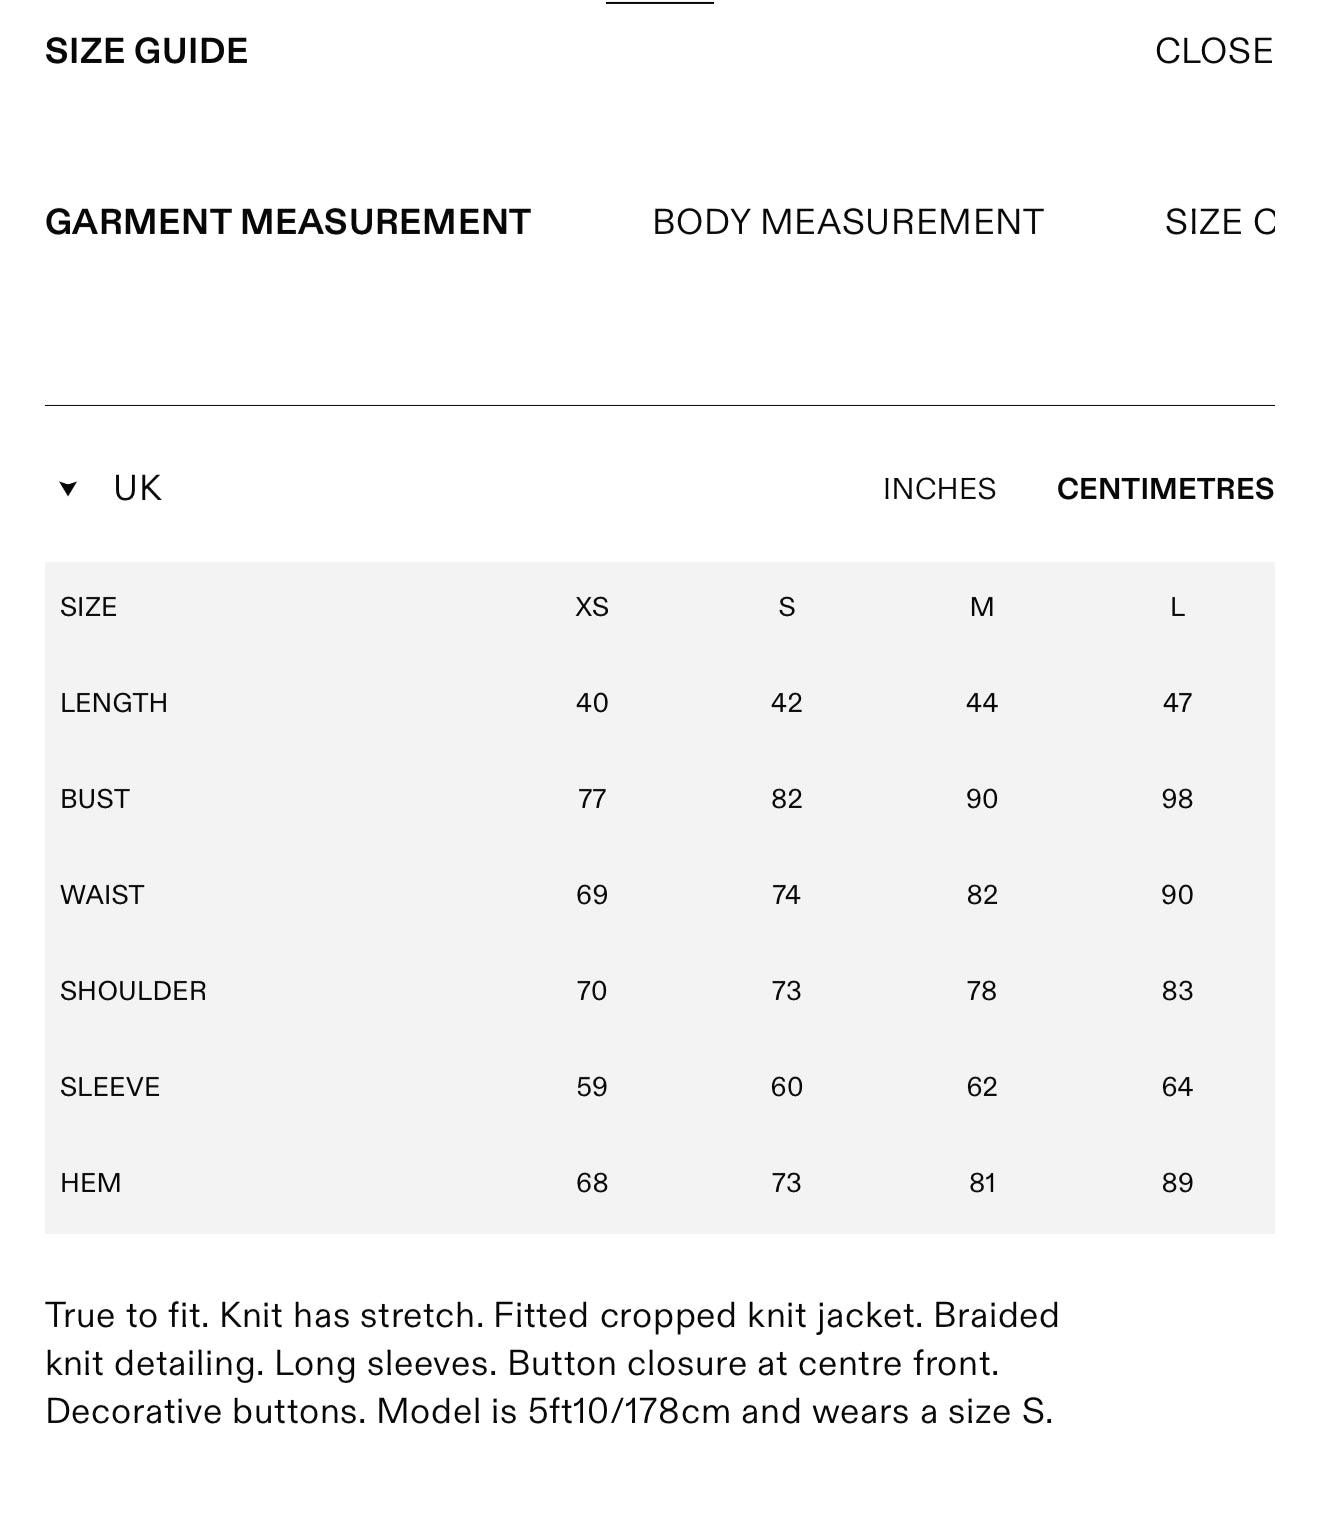Click the UK region selector label
Image resolution: width=1320 pixels, height=1540 pixels.
[137, 489]
